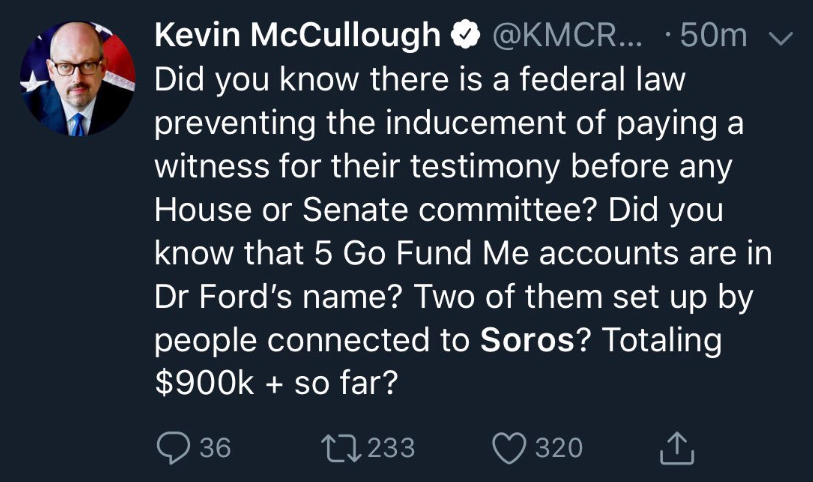Click the '$900k + so far?' text

tap(276, 383)
